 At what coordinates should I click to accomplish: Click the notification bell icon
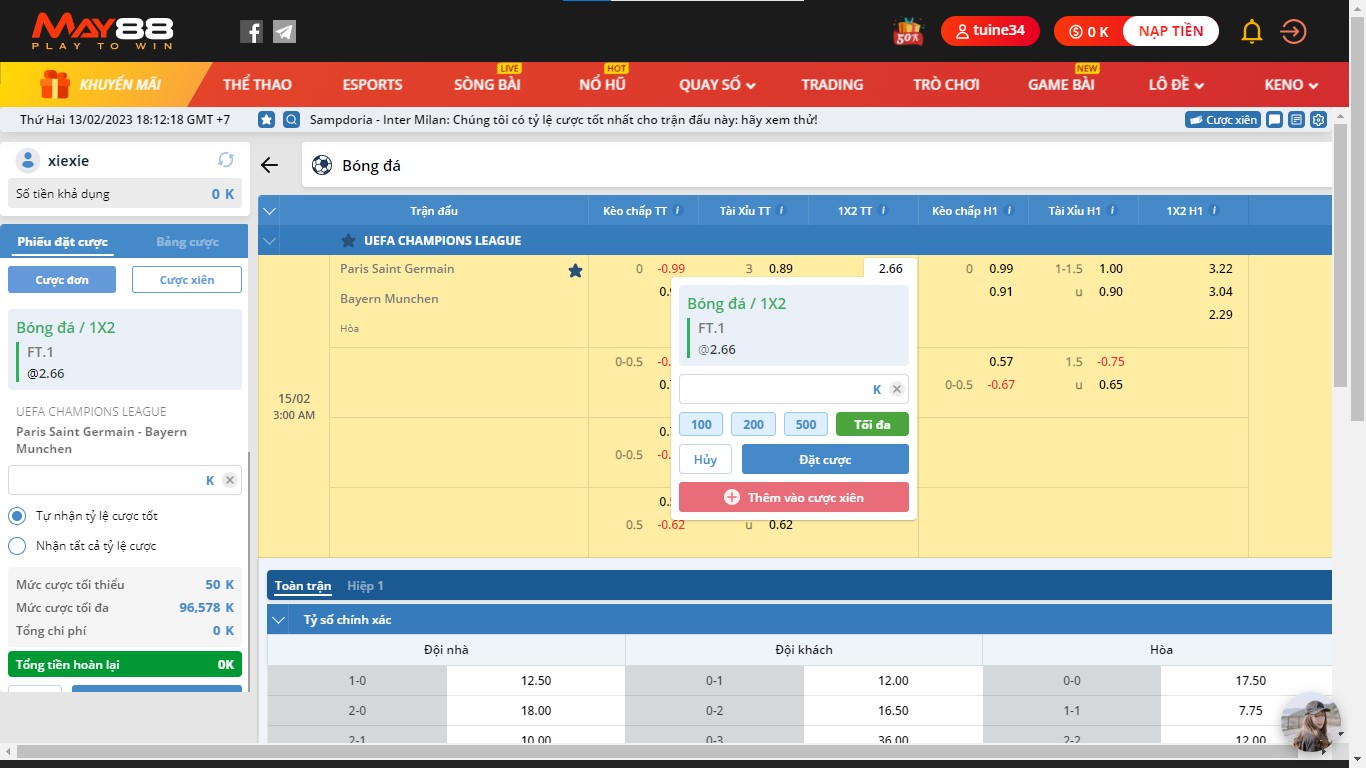tap(1251, 32)
